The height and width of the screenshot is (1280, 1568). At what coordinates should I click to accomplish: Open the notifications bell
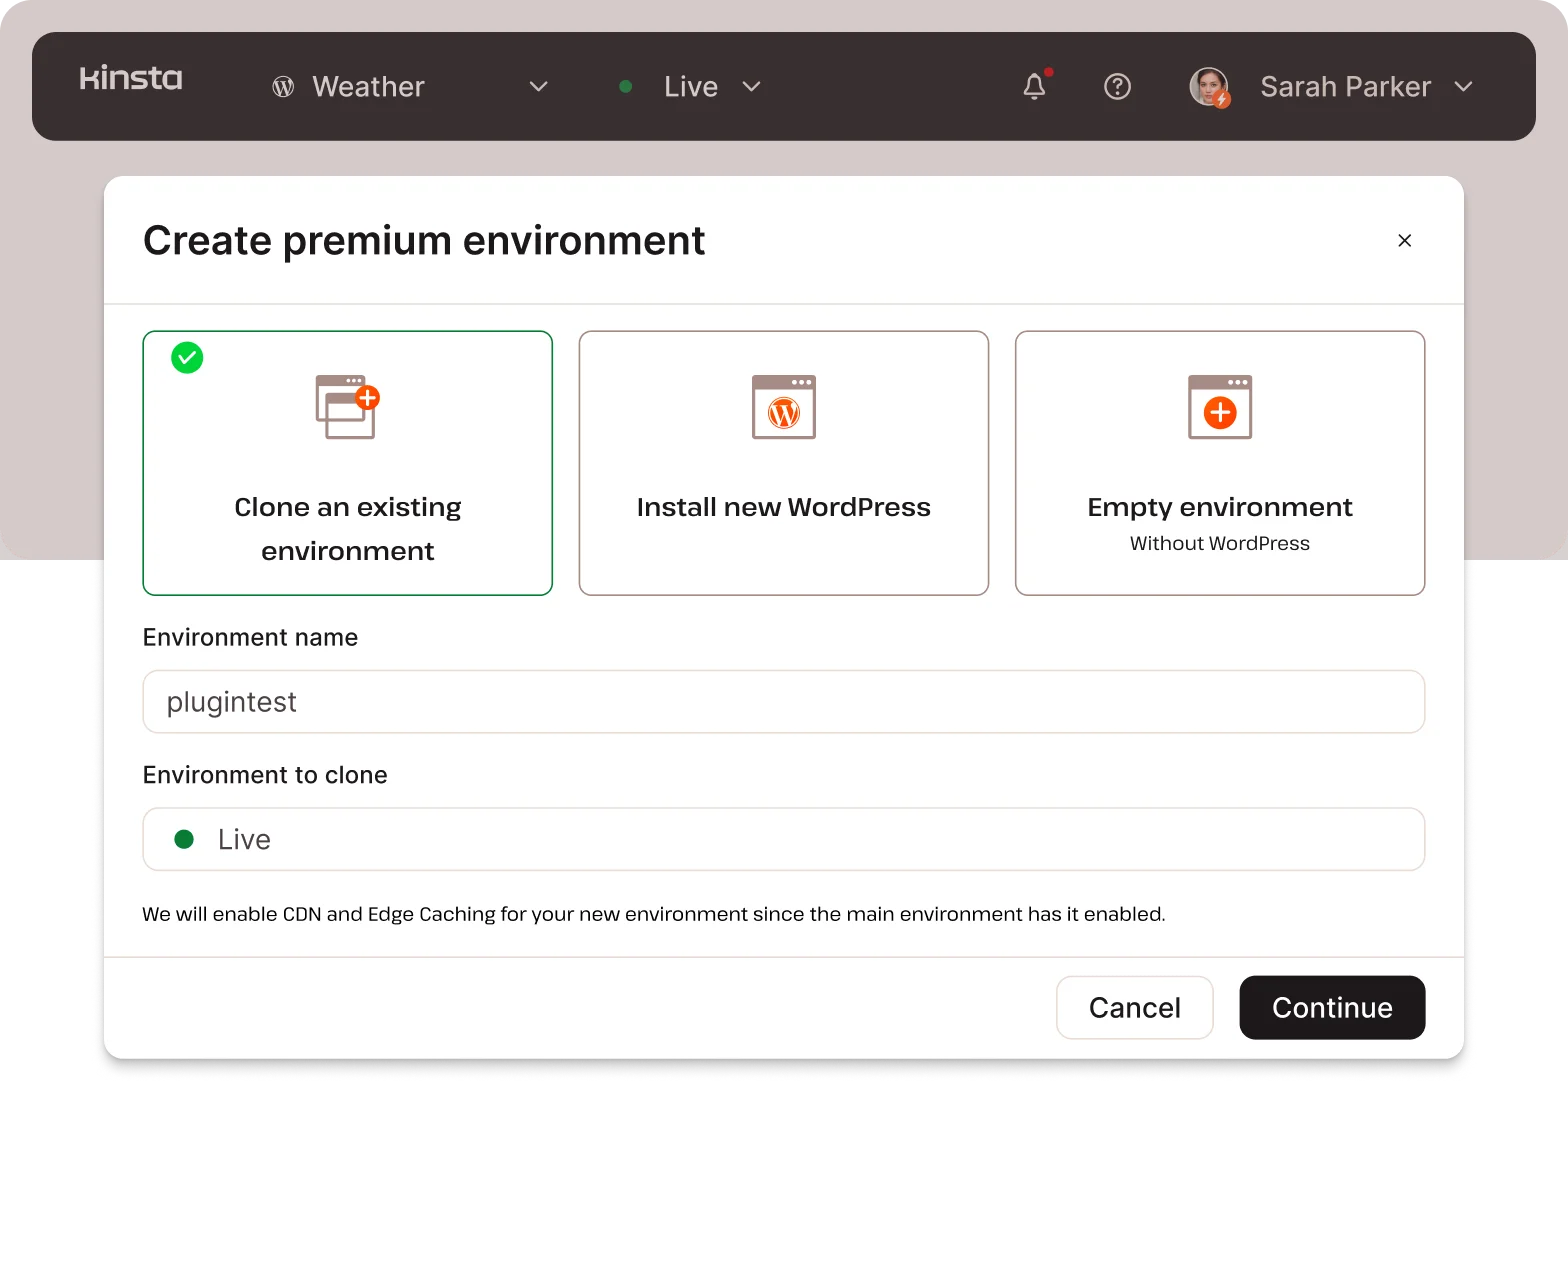[1035, 87]
